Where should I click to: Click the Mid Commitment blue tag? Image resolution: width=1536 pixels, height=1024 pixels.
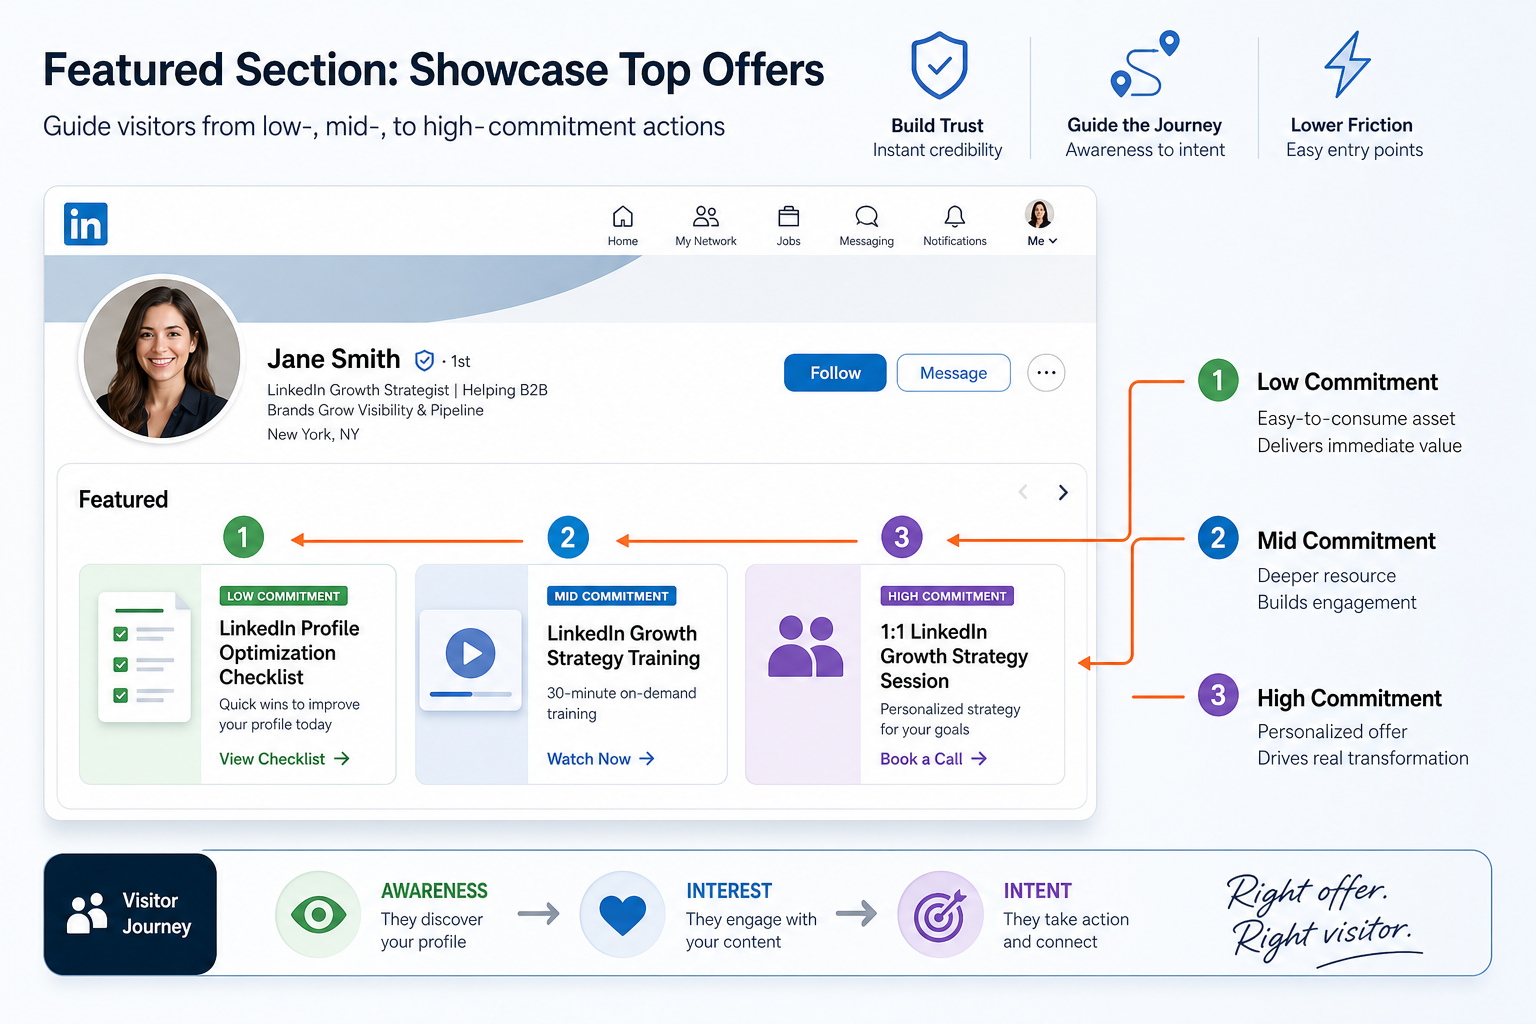tap(612, 596)
